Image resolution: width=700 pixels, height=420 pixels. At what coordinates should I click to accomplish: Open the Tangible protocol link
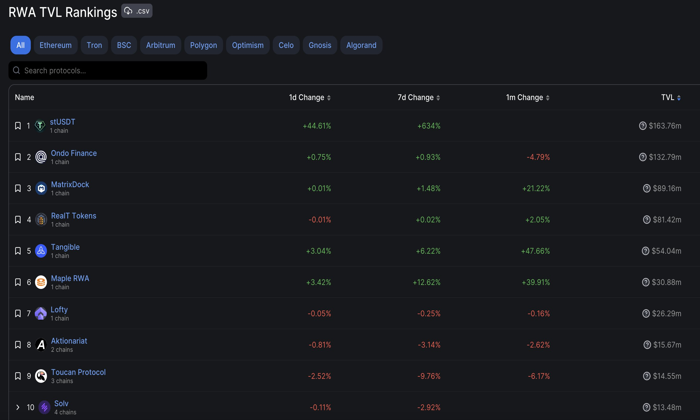point(65,247)
